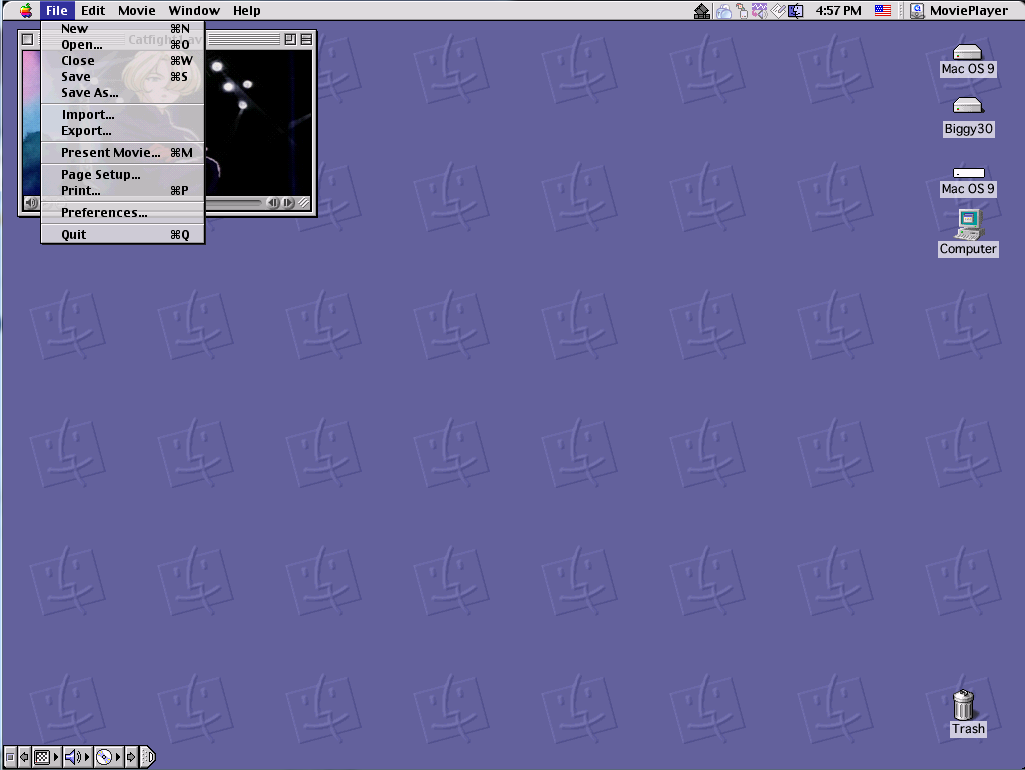Select the Biggy30 drive icon
The height and width of the screenshot is (770, 1025).
(968, 106)
